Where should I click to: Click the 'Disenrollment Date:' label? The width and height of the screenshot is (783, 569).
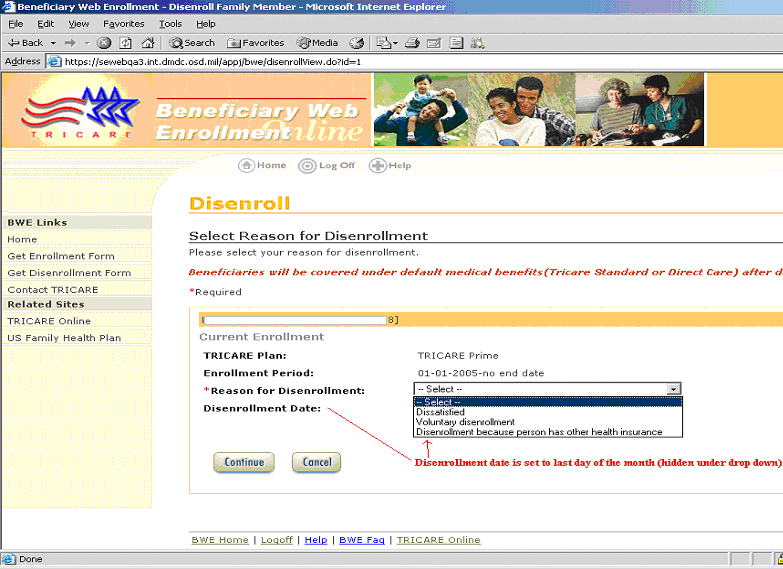[x=262, y=409]
